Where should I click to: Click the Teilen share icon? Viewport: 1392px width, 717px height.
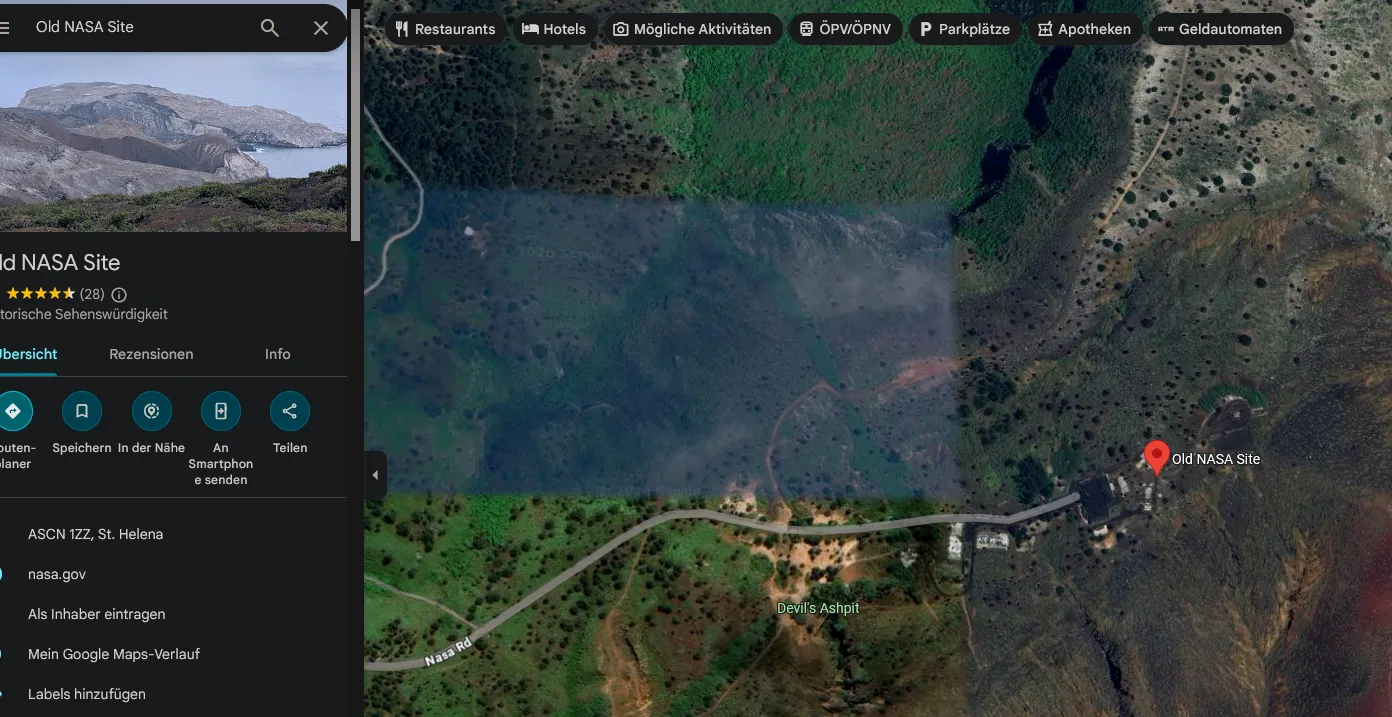[290, 411]
